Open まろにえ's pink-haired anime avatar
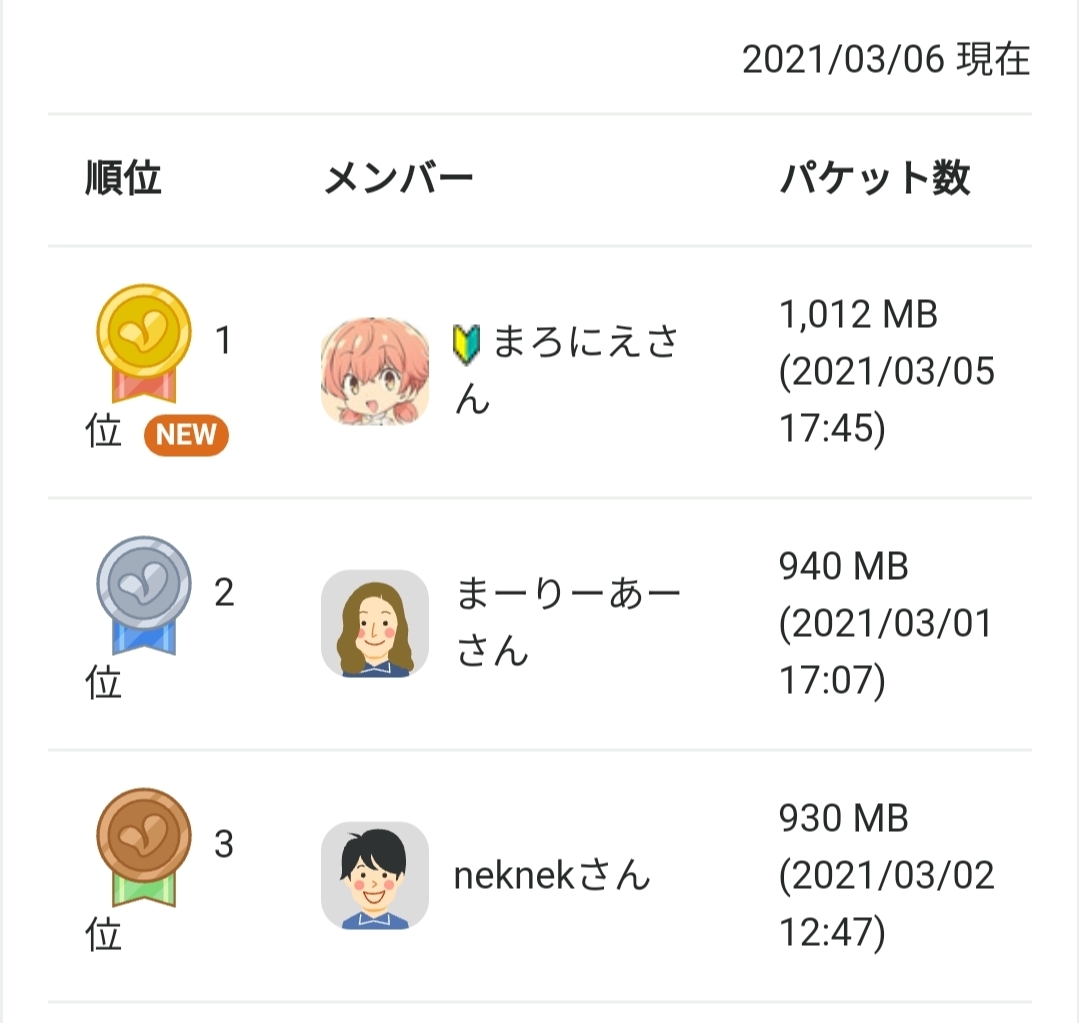The height and width of the screenshot is (1023, 1079). click(x=375, y=372)
